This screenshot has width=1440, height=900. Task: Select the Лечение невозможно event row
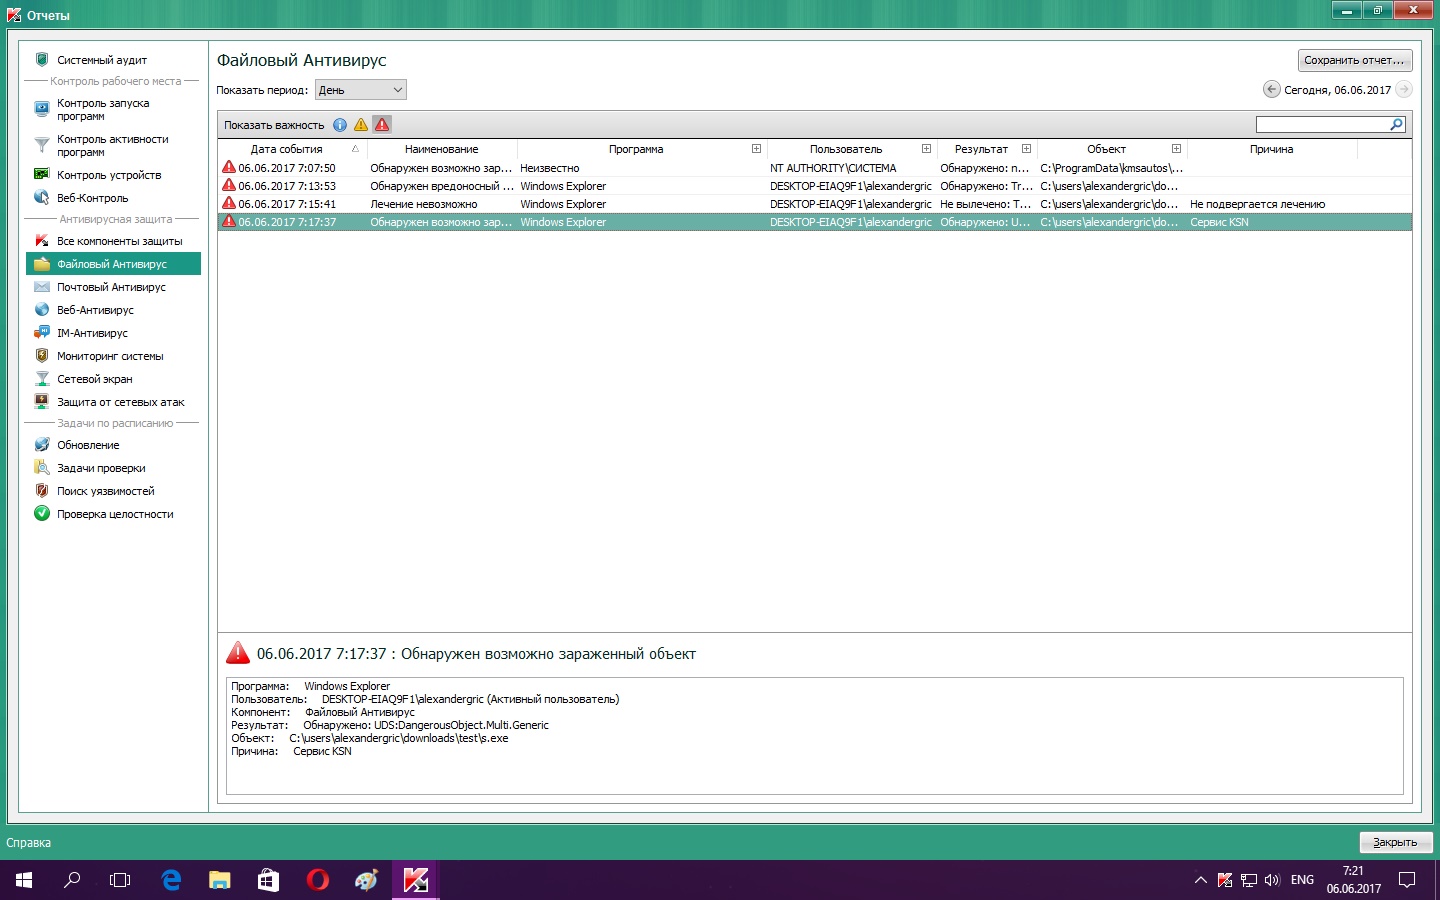pos(815,204)
